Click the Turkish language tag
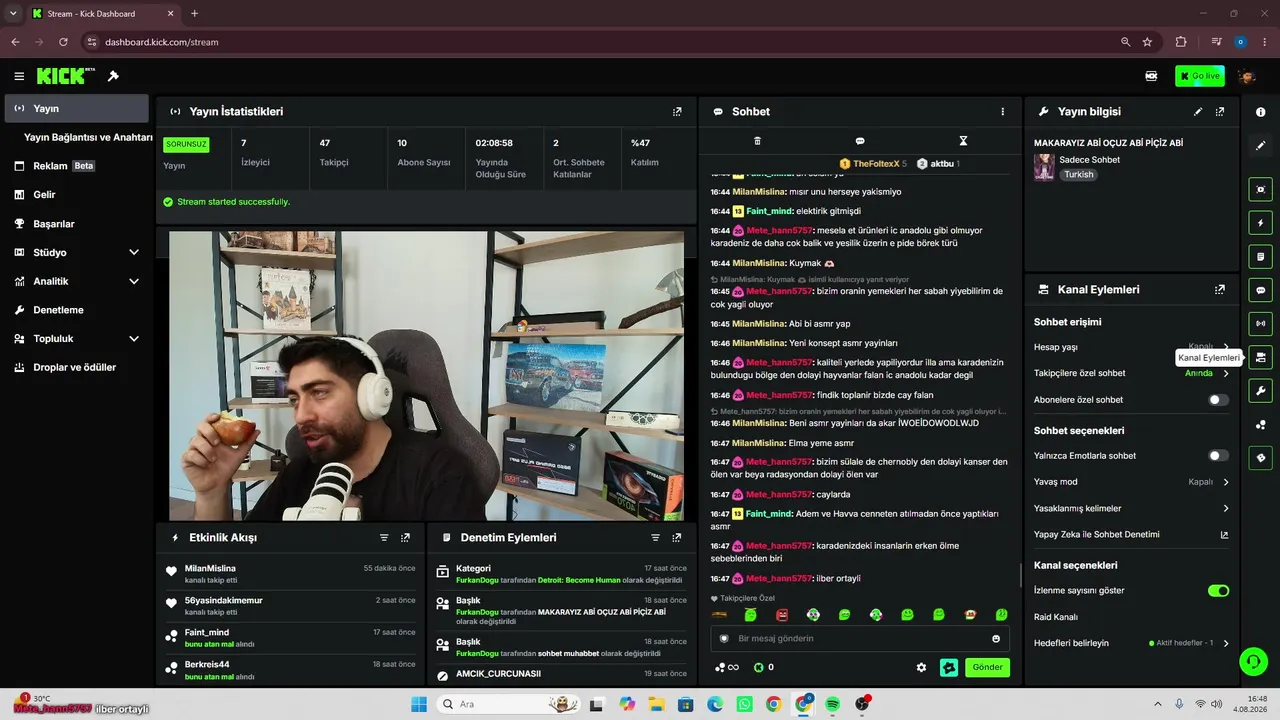The width and height of the screenshot is (1280, 720). (x=1078, y=174)
